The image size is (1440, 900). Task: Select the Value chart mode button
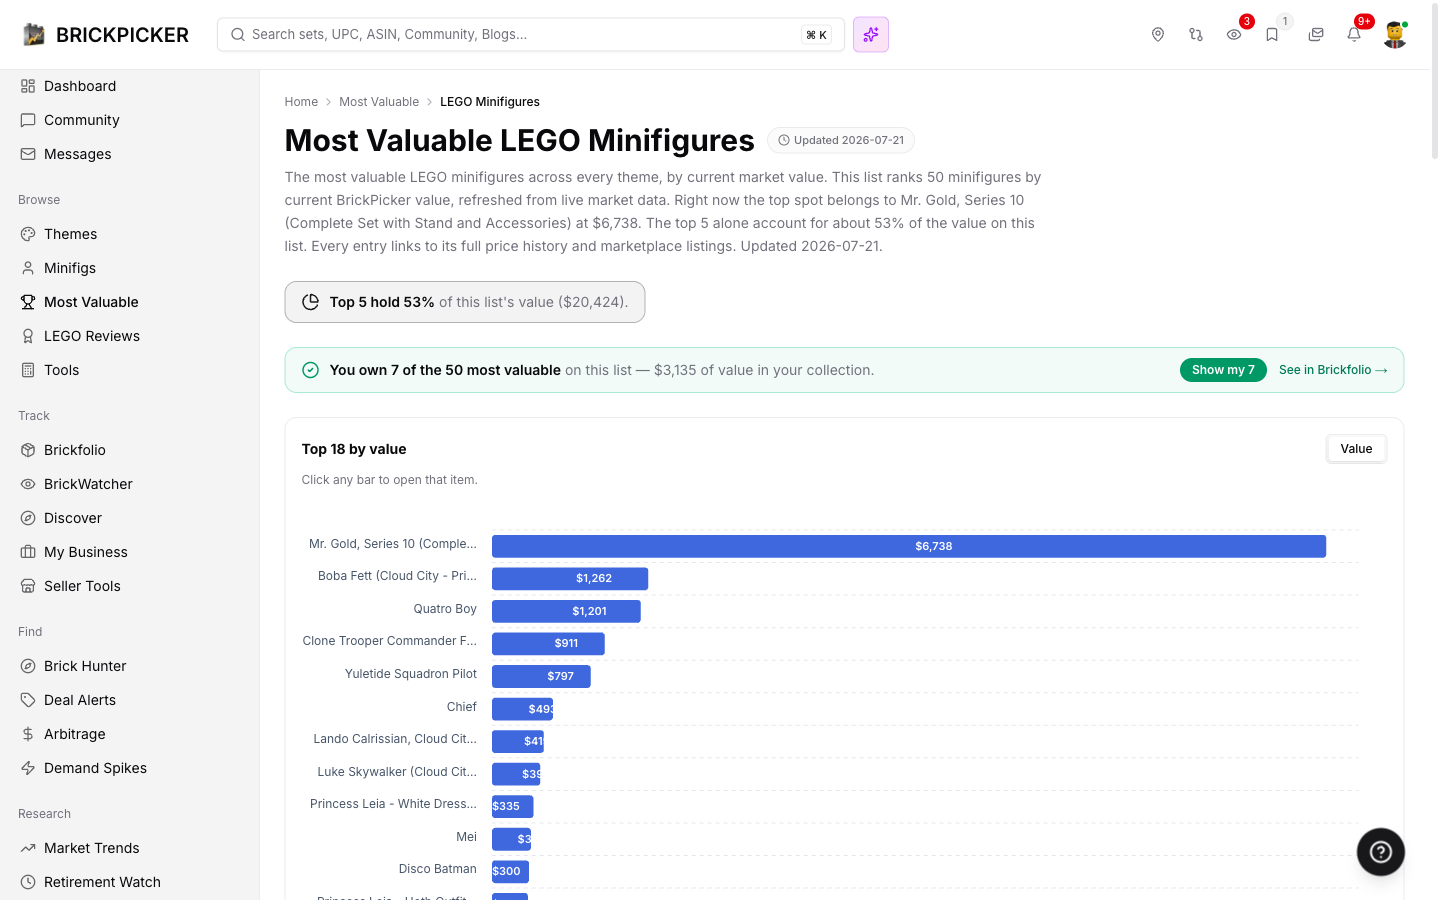(x=1356, y=449)
